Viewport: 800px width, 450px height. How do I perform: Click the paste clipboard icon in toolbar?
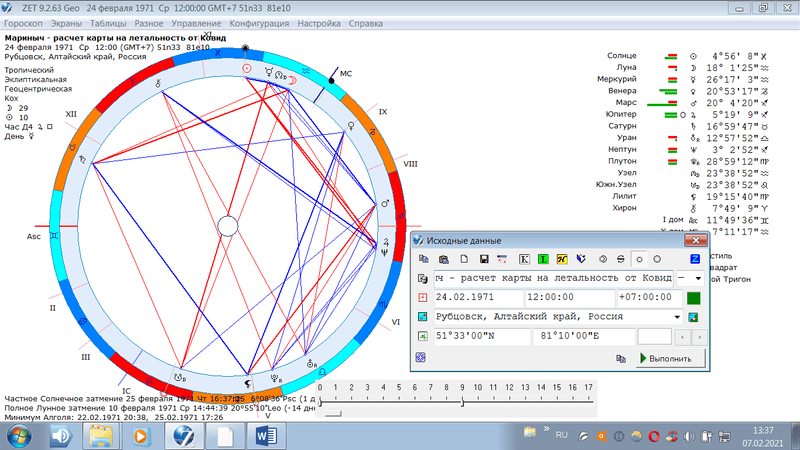tap(443, 259)
